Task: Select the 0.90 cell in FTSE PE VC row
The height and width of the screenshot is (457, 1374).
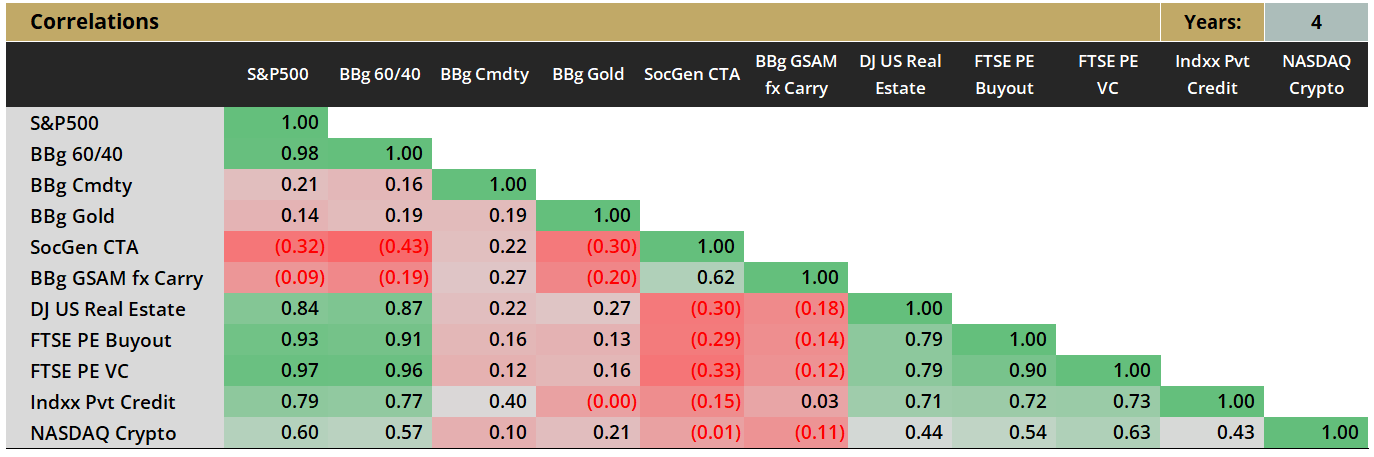Action: 1004,371
